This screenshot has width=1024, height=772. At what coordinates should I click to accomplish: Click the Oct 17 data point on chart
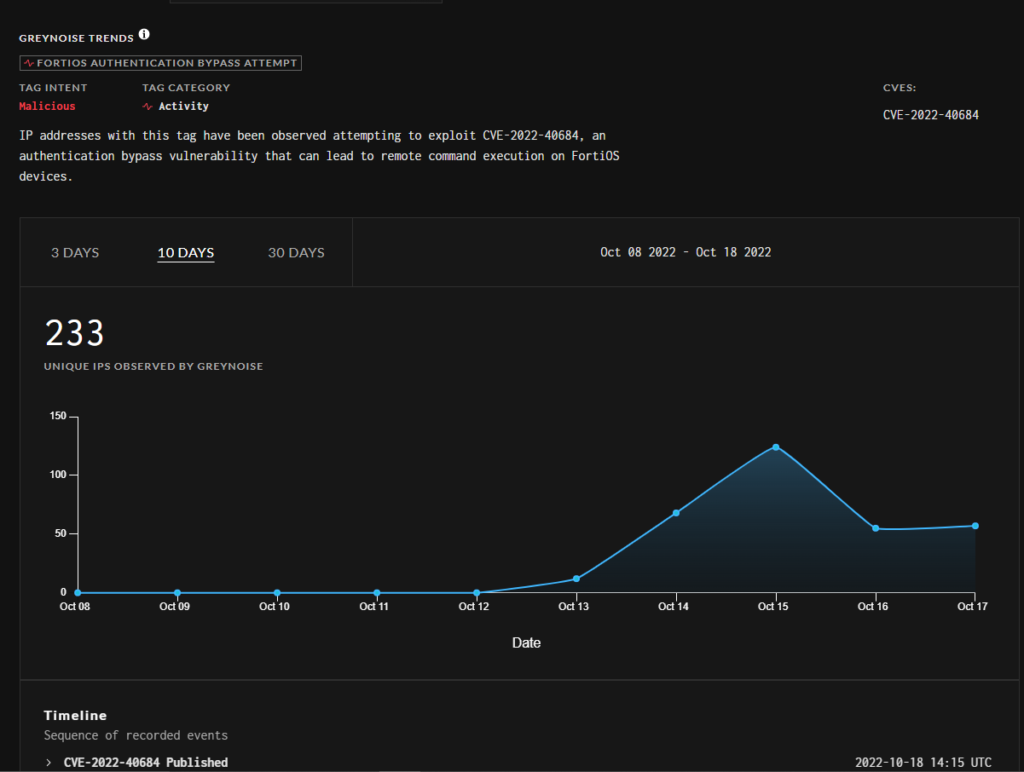tap(975, 526)
